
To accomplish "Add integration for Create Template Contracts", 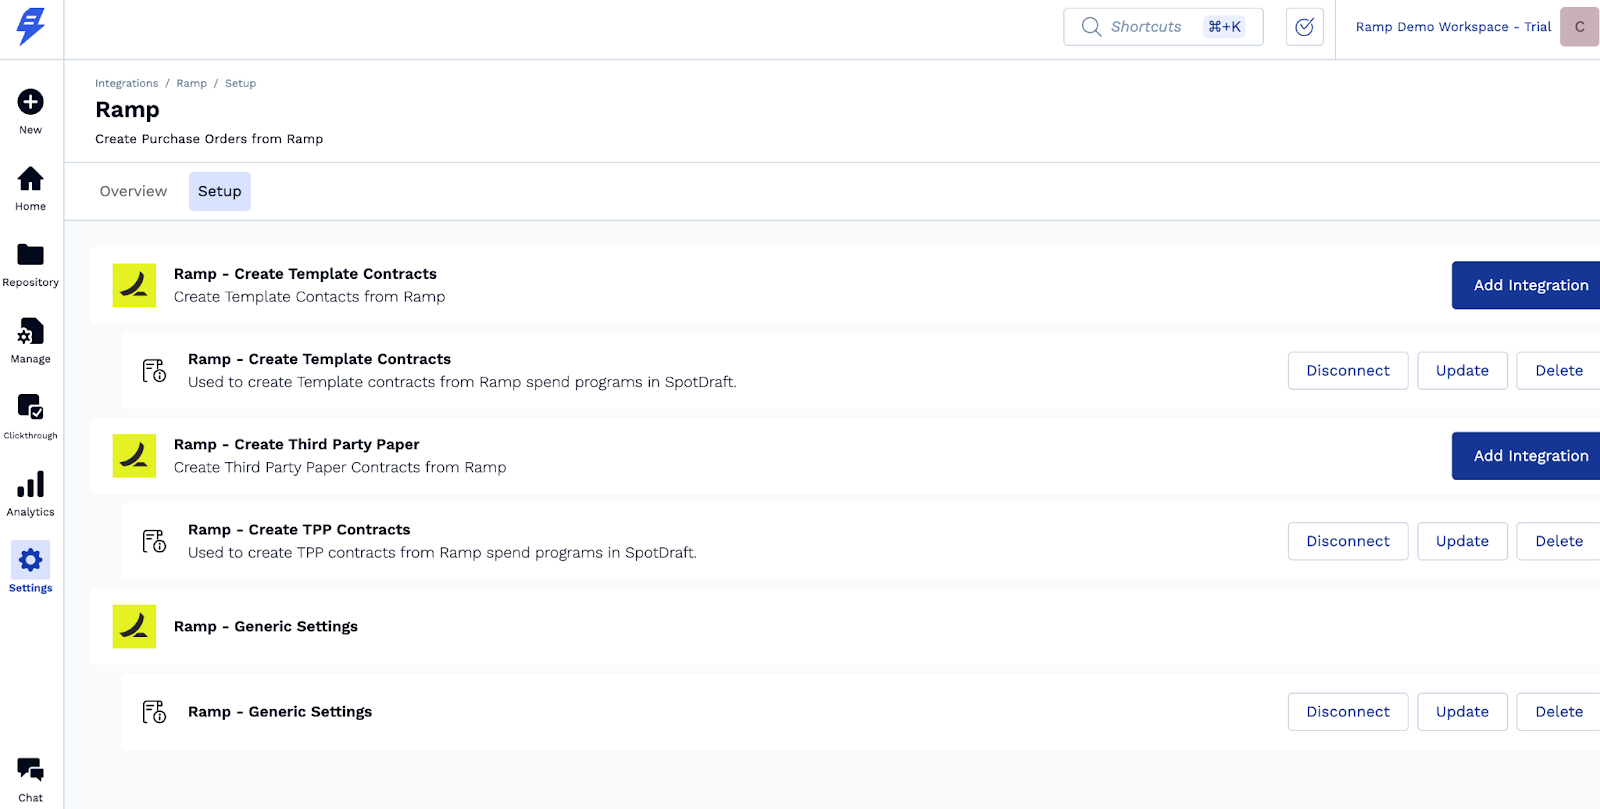I will click(1530, 285).
